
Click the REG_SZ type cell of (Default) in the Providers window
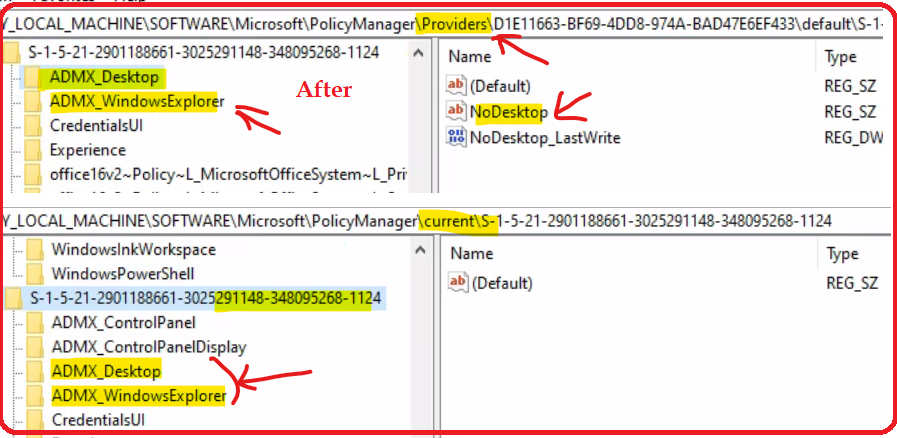pos(850,86)
